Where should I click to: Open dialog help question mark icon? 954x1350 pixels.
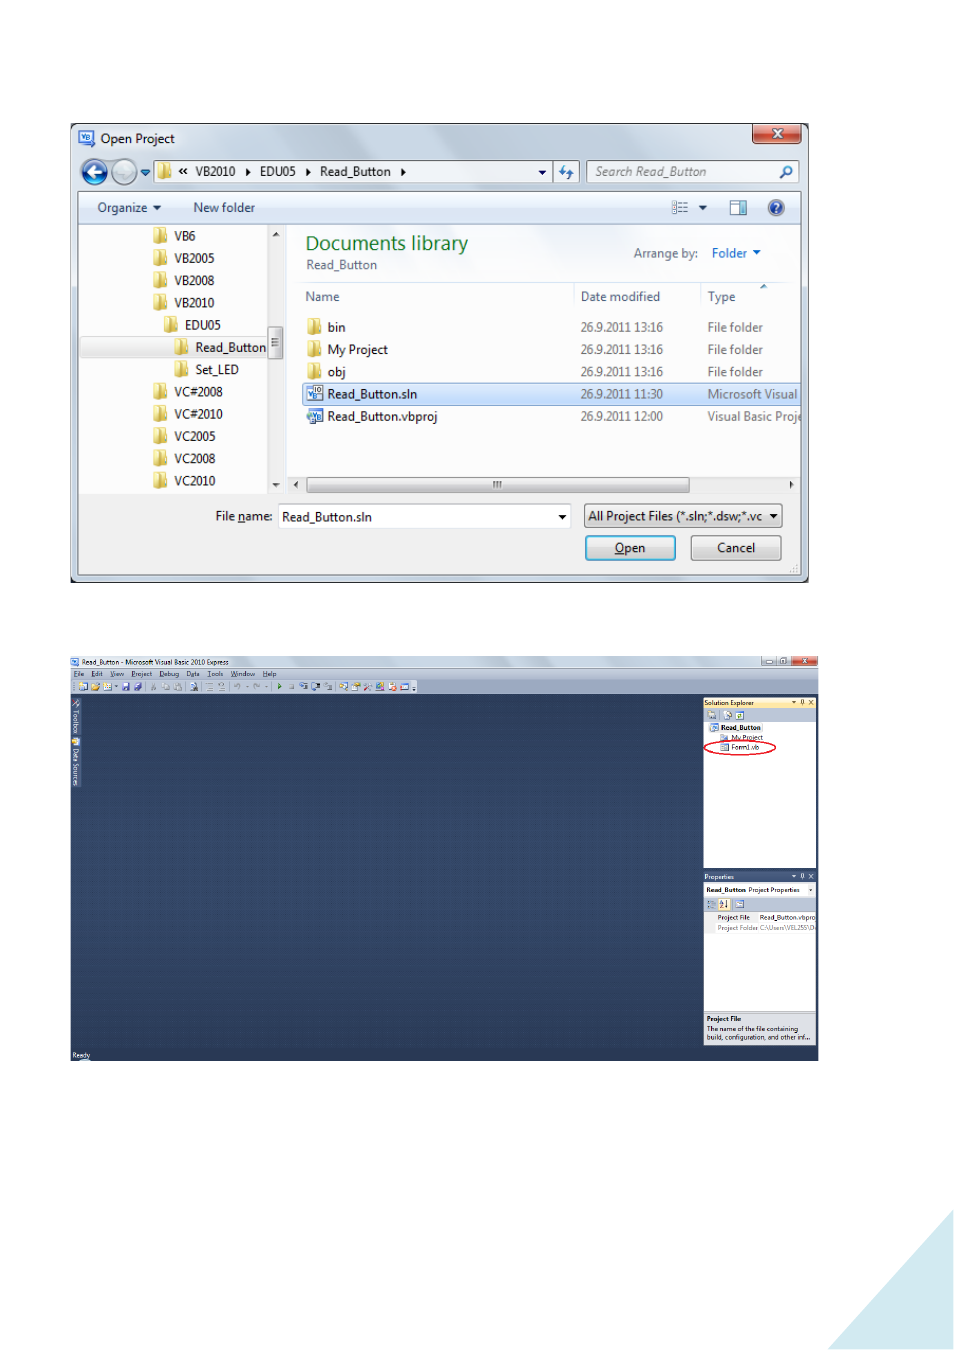click(x=776, y=208)
